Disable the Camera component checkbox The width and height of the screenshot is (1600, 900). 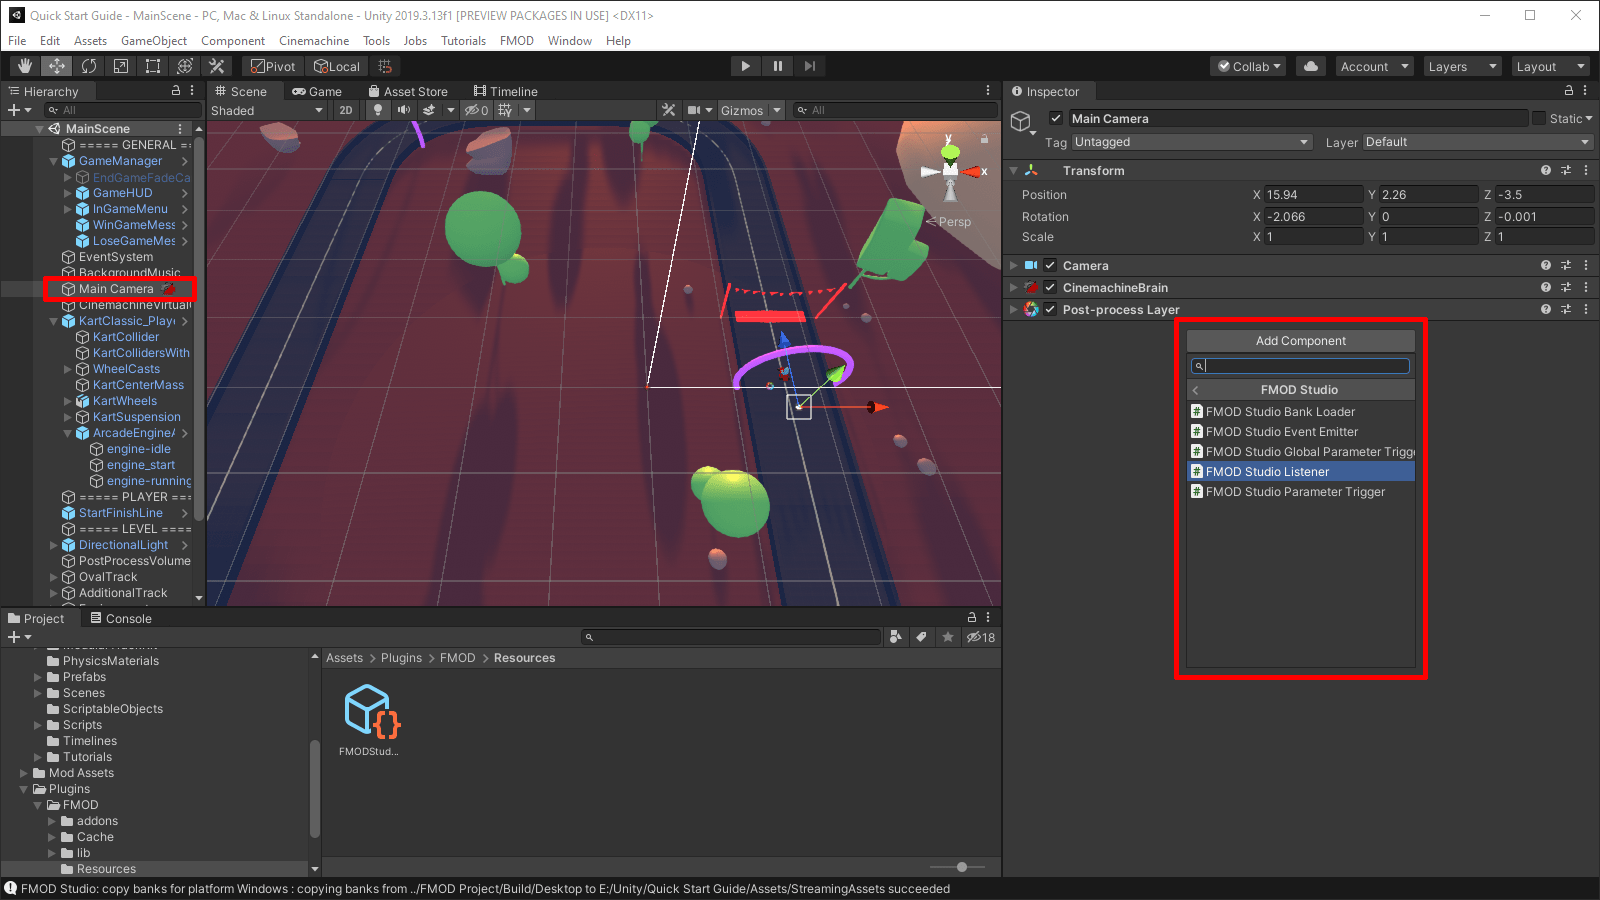coord(1050,266)
